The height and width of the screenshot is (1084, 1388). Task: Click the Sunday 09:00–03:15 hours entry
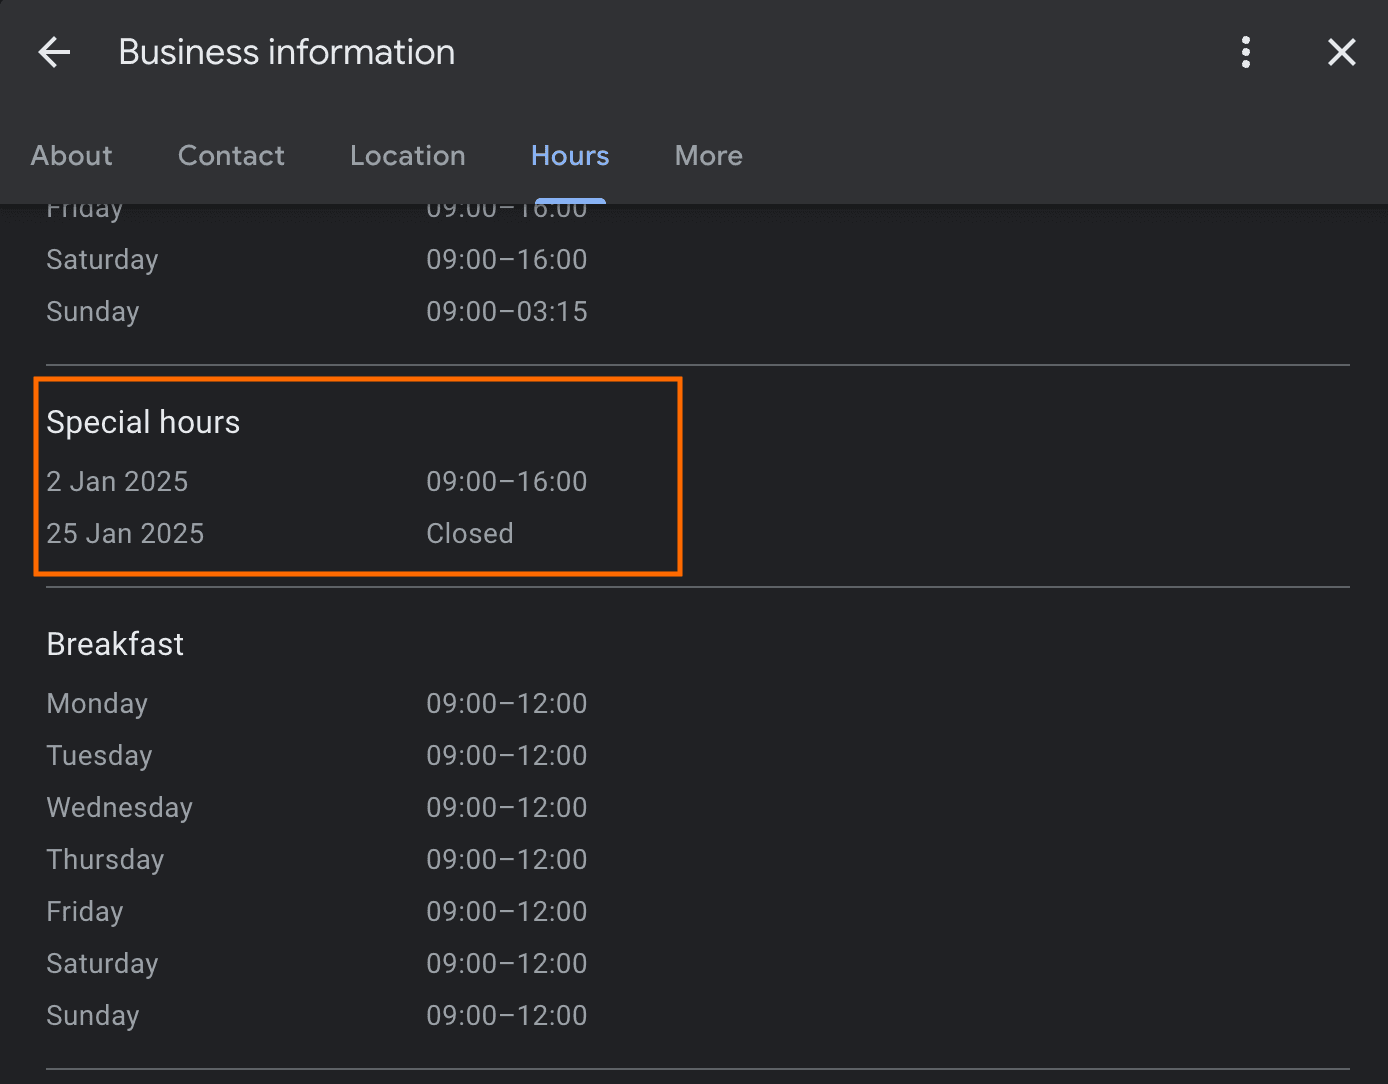(506, 312)
